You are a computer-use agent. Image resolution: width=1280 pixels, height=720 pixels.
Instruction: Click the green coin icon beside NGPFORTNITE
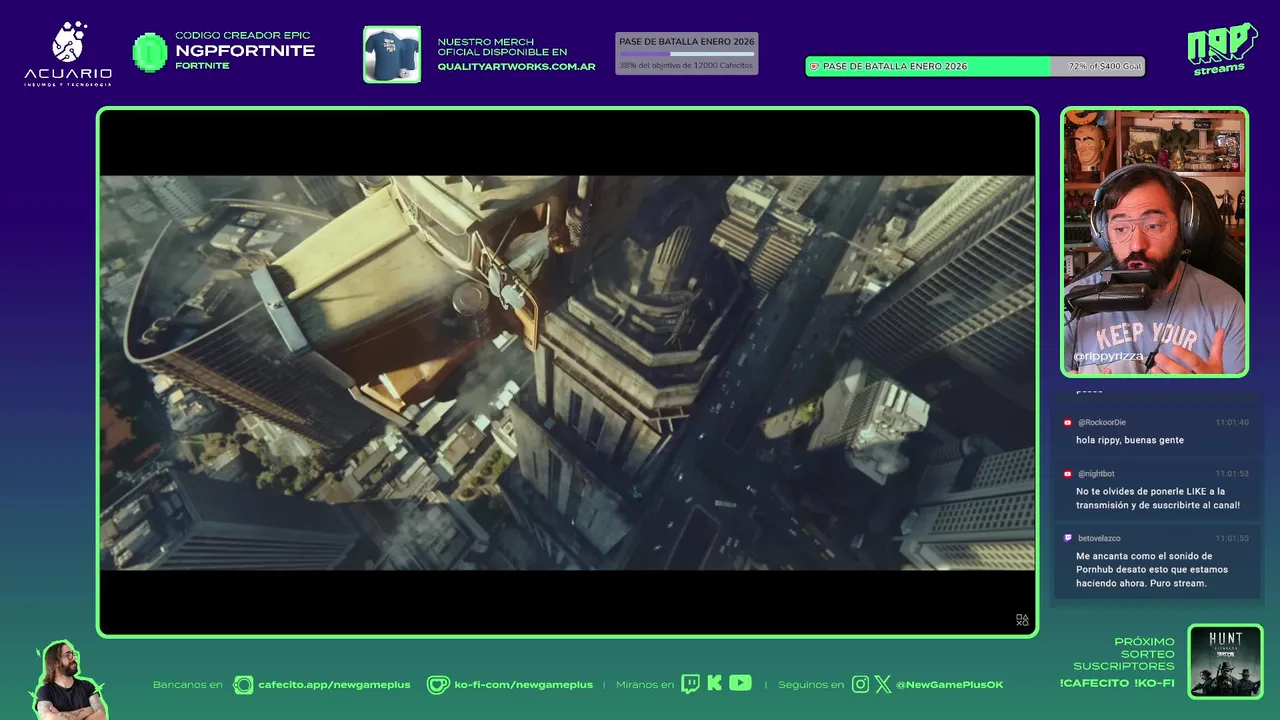tap(150, 52)
